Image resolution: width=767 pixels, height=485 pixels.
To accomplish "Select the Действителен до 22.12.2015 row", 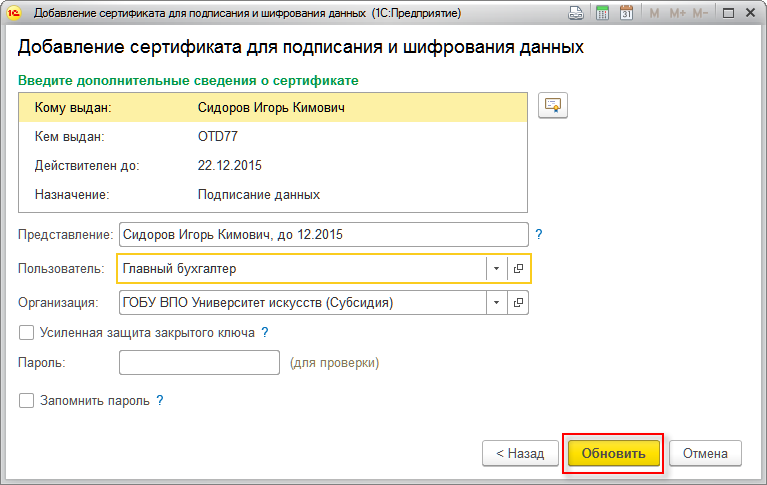I will (x=273, y=165).
